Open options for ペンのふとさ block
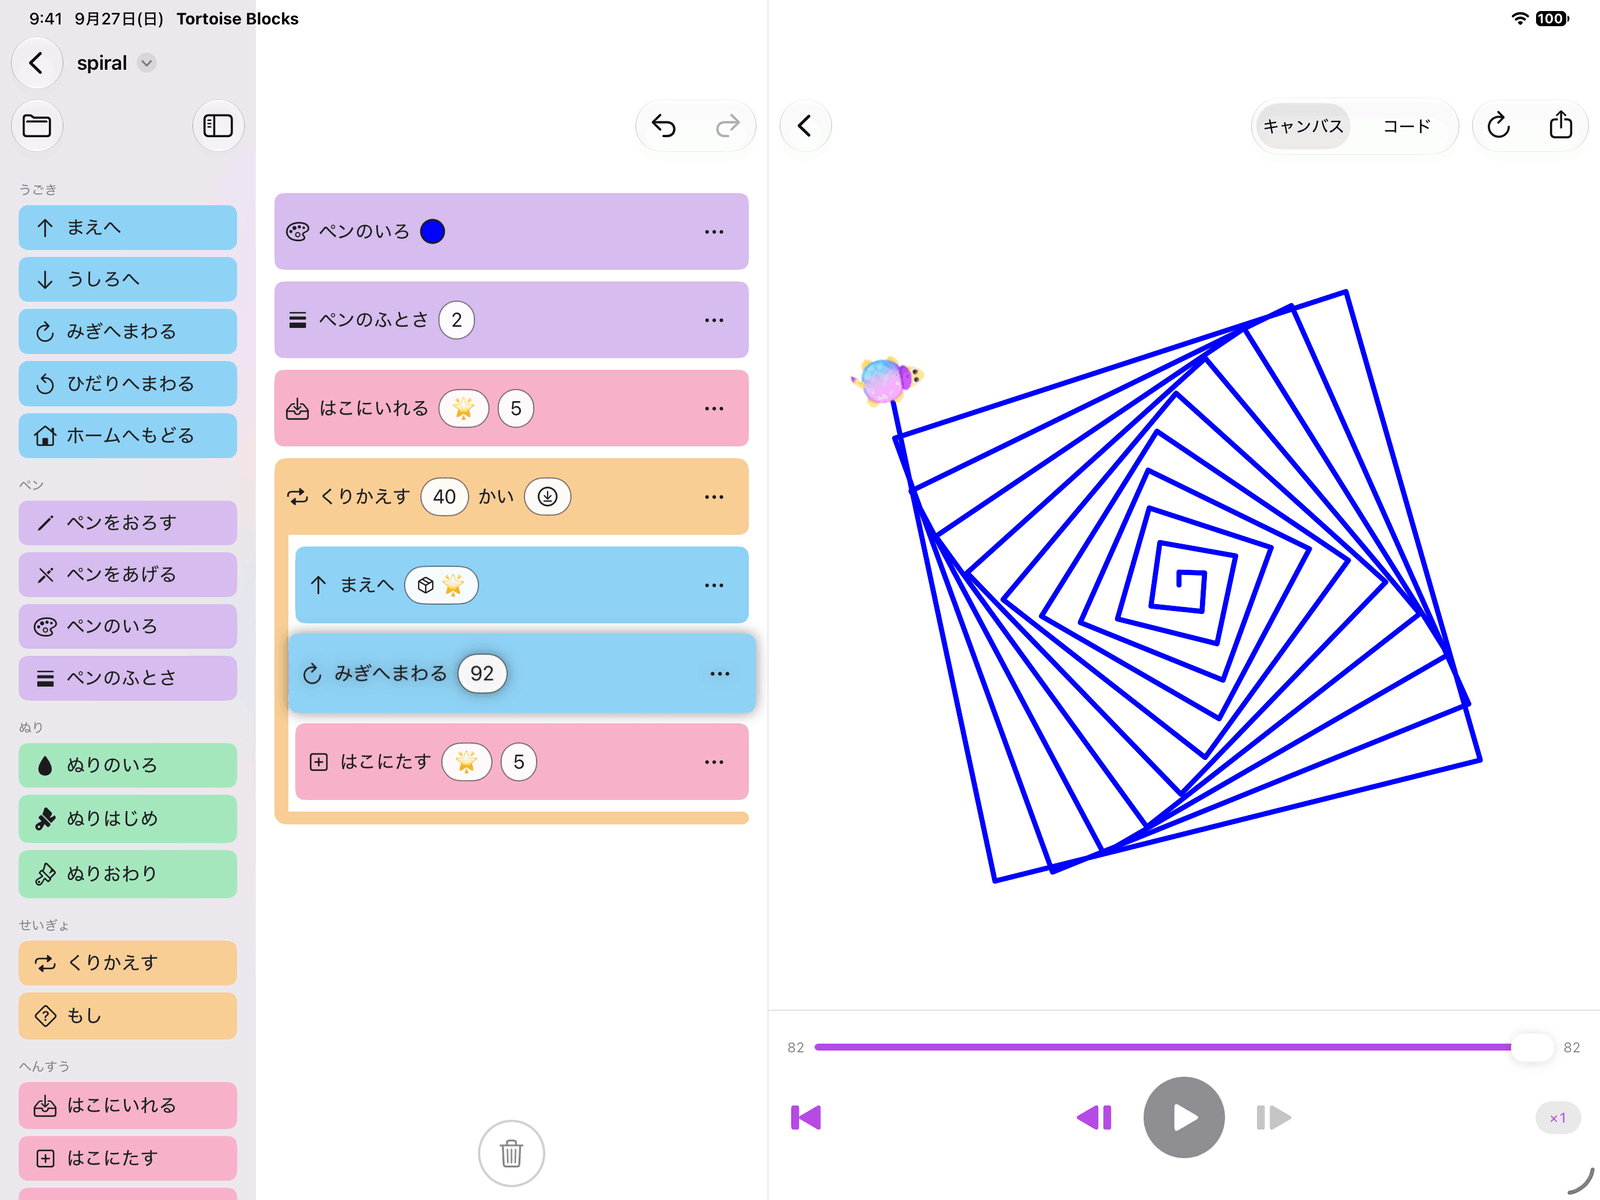 [x=714, y=320]
